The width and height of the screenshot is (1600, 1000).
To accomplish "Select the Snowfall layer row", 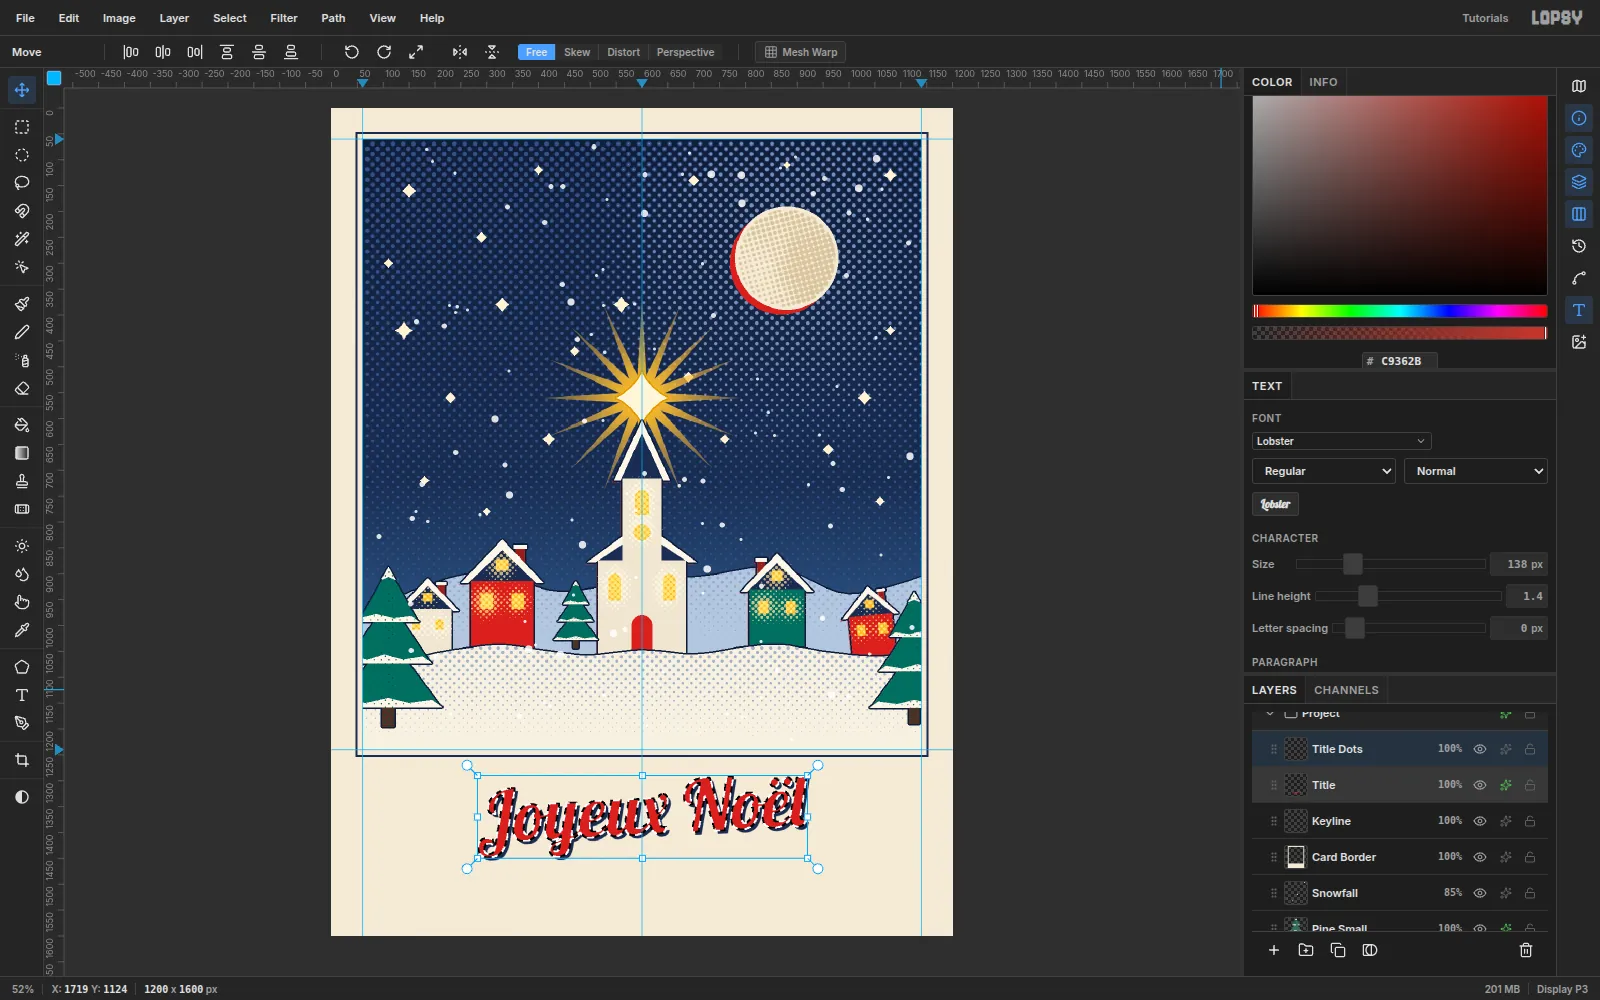I will click(x=1400, y=893).
